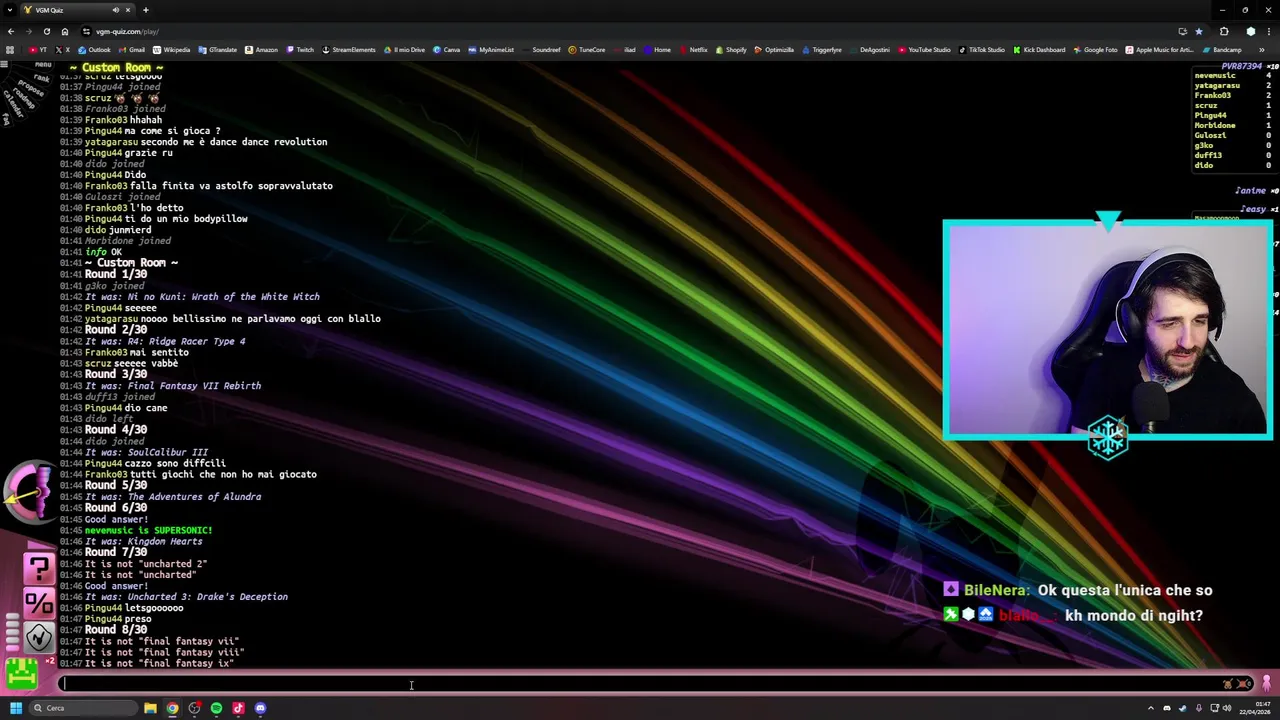
Task: Open the Wikipedia bookmark
Action: point(171,50)
